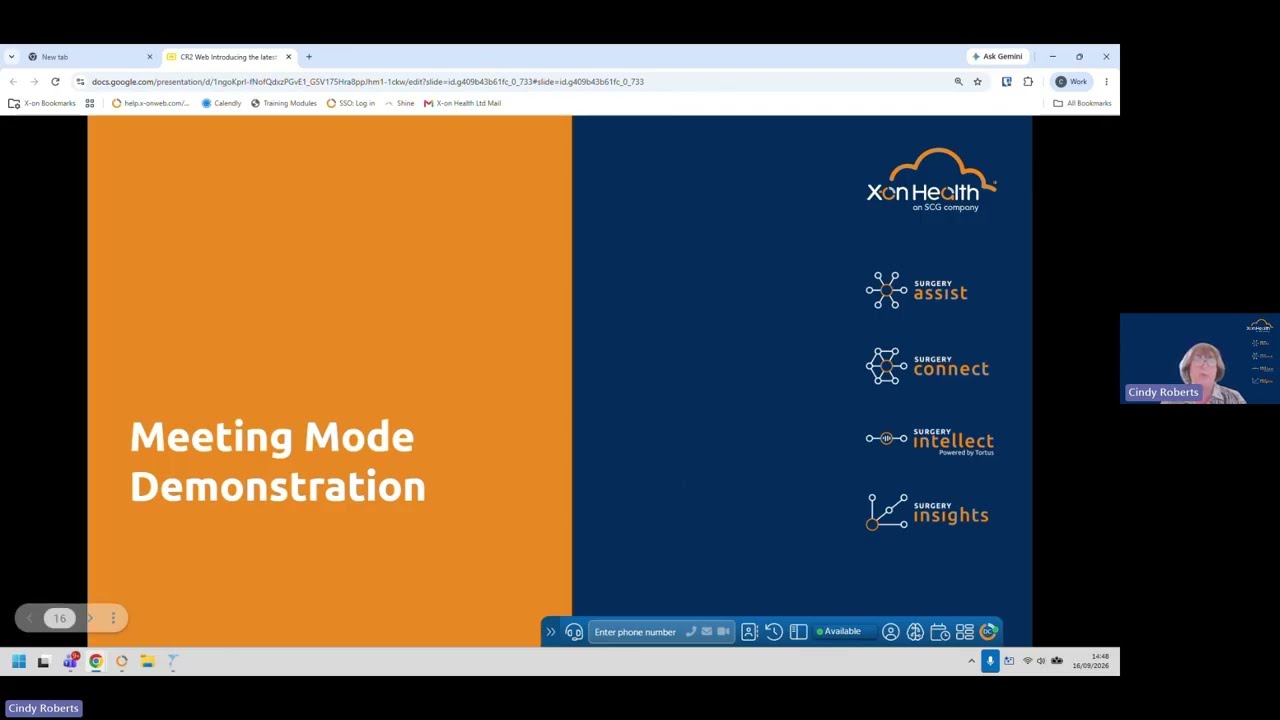The width and height of the screenshot is (1280, 720).
Task: Select the CR2 Web Introducing the latest tab
Action: click(229, 57)
